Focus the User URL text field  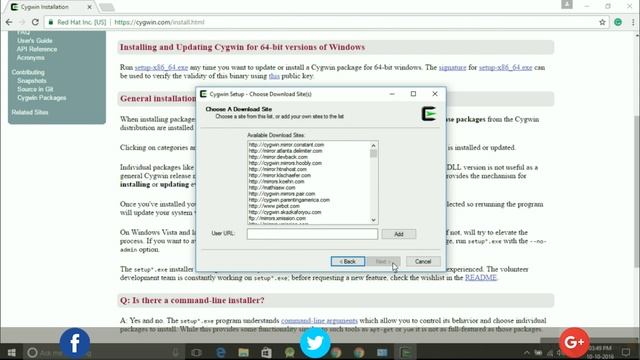(x=312, y=234)
